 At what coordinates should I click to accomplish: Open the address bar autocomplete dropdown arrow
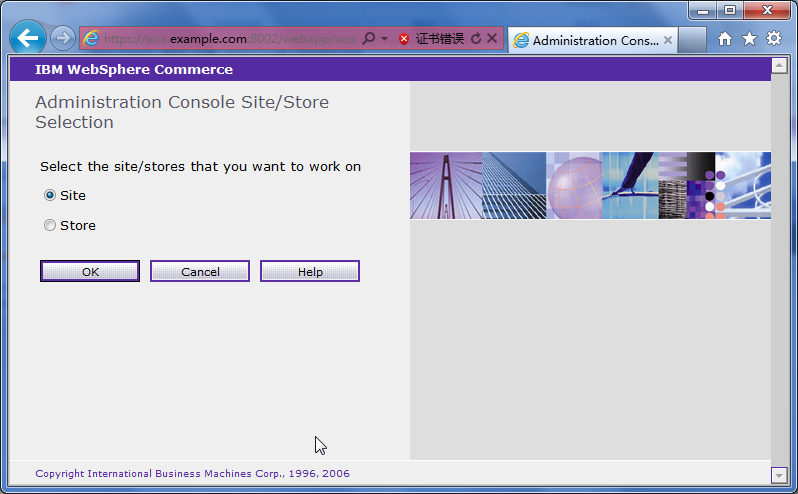pos(384,39)
